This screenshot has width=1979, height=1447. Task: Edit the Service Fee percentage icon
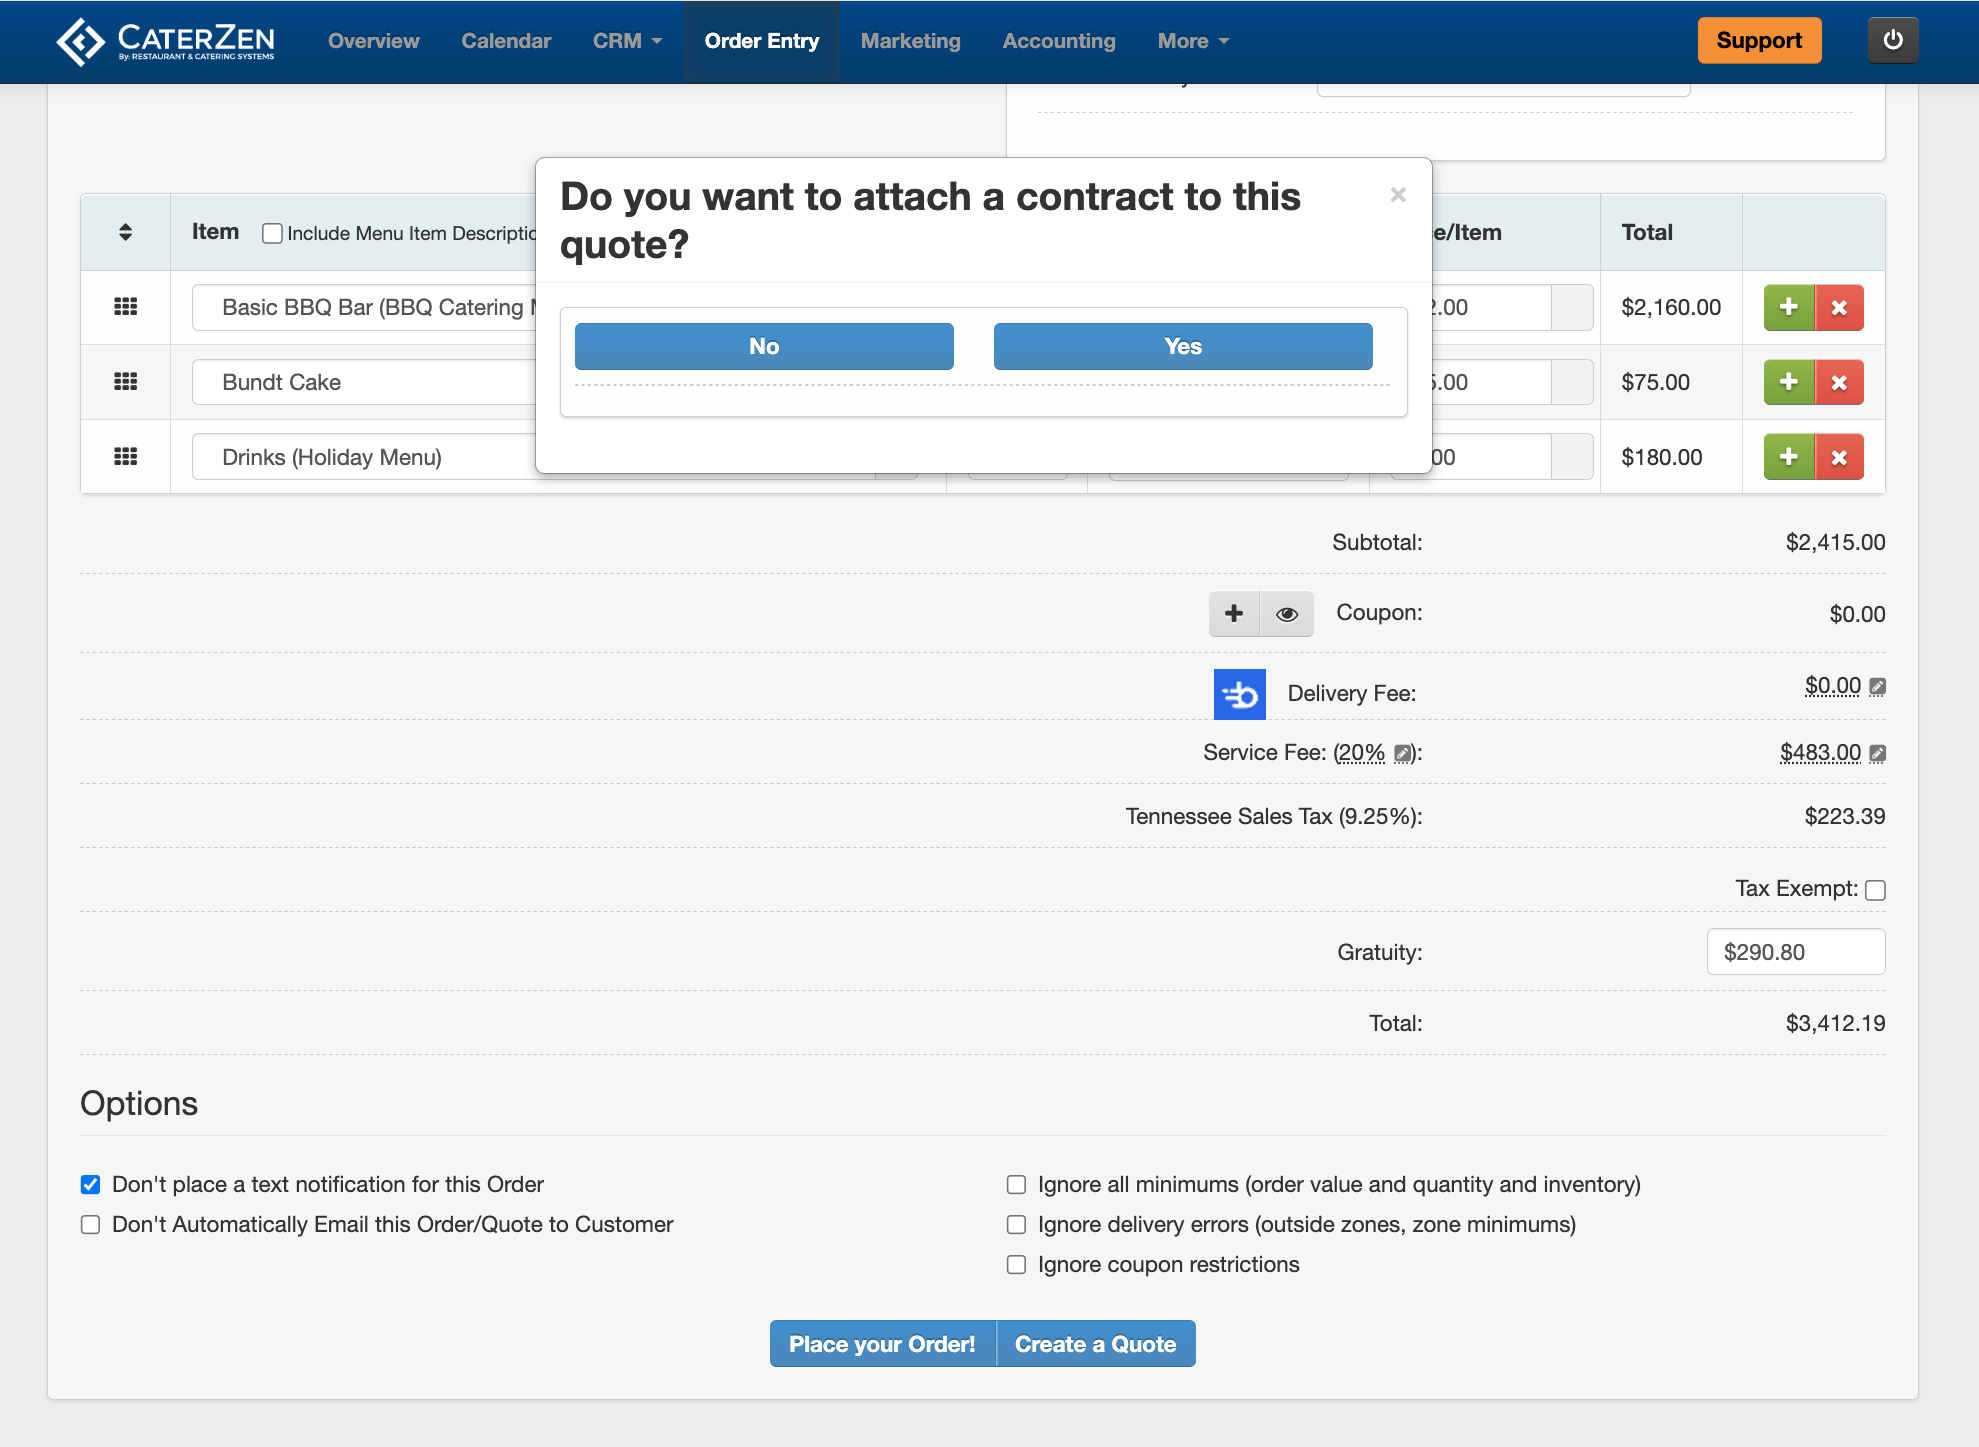1403,754
